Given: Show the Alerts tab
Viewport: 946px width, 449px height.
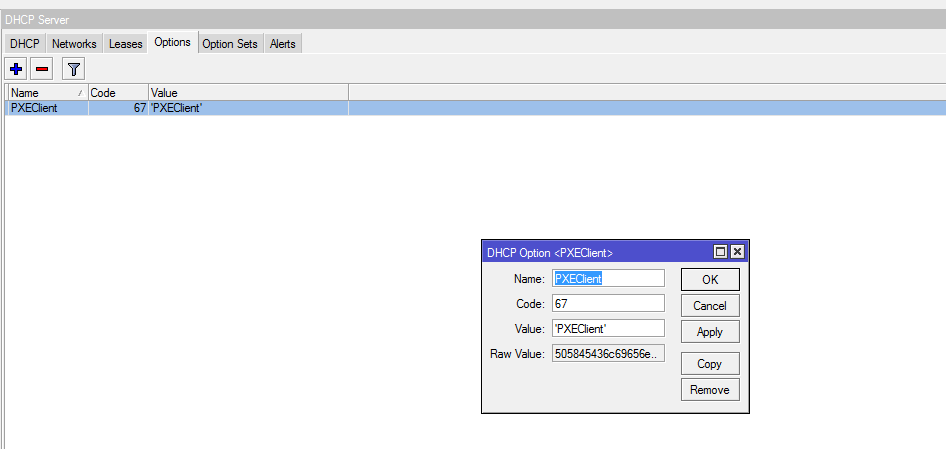Looking at the screenshot, I should coord(282,44).
